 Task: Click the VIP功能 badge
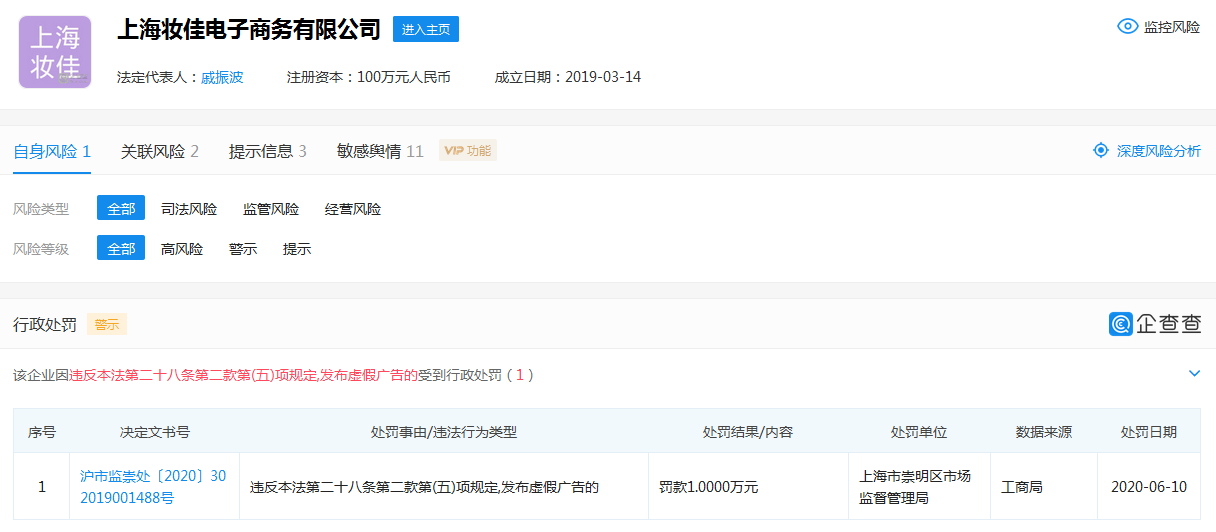tap(468, 151)
